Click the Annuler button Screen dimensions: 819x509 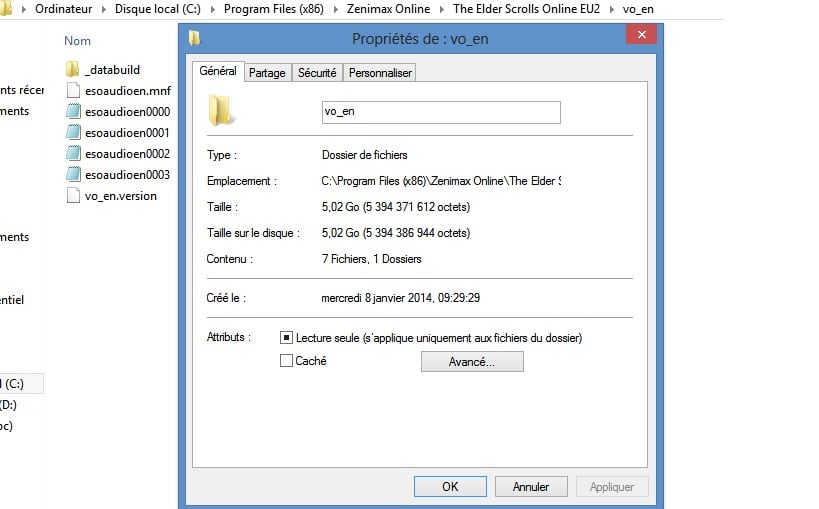531,487
